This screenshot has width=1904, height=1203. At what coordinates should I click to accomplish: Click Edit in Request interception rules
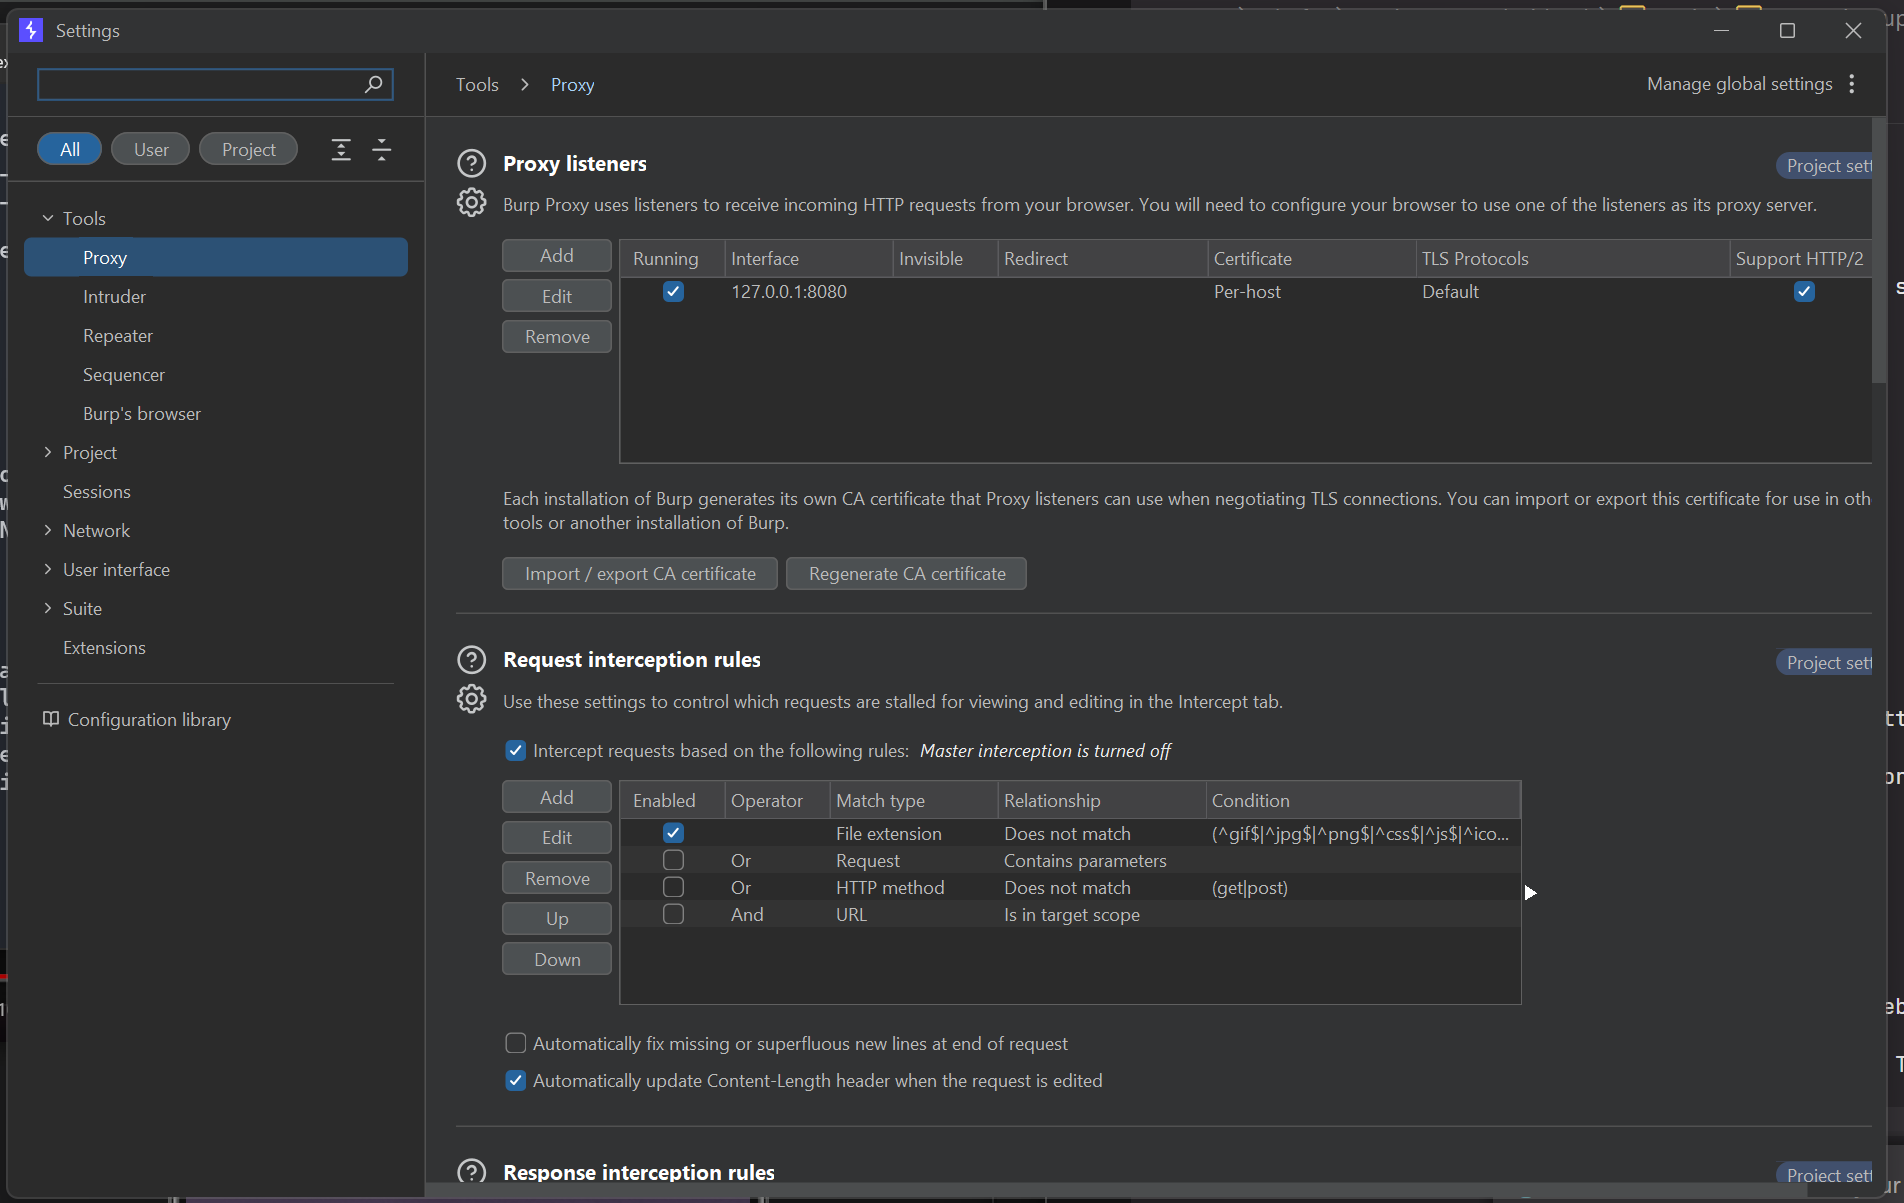click(x=557, y=838)
